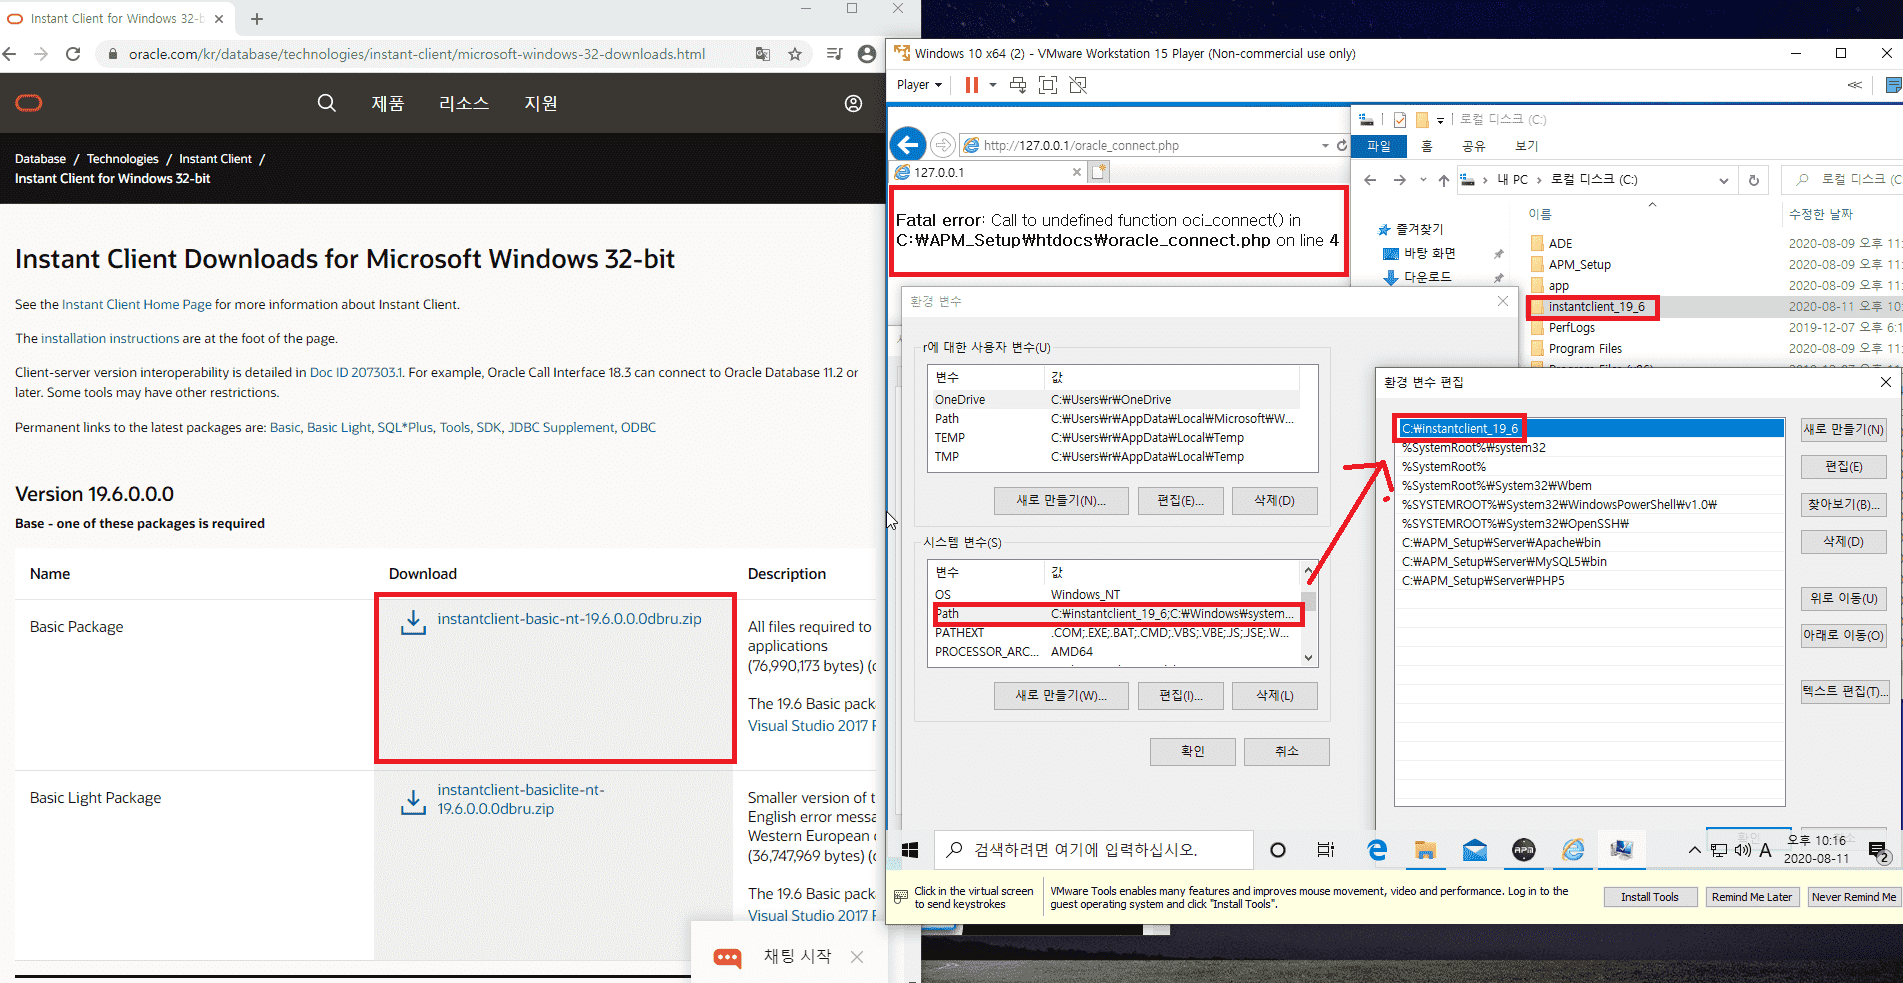Click the Oracle logo on the webpage

29,103
